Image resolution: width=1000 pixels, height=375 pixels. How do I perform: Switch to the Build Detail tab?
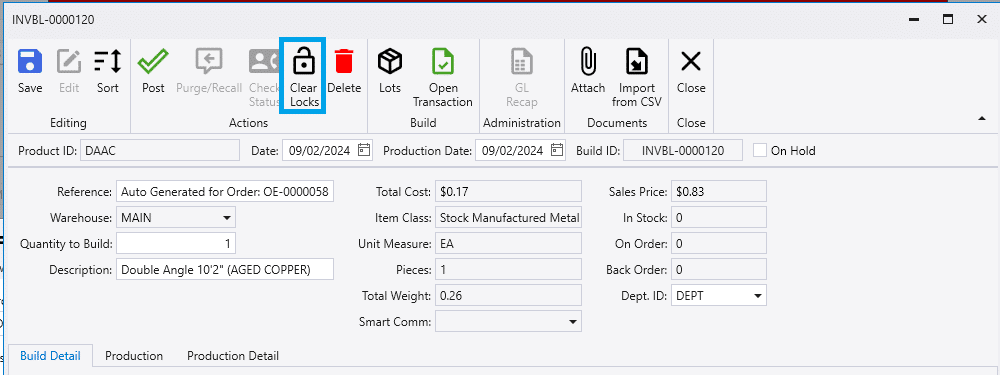[50, 356]
